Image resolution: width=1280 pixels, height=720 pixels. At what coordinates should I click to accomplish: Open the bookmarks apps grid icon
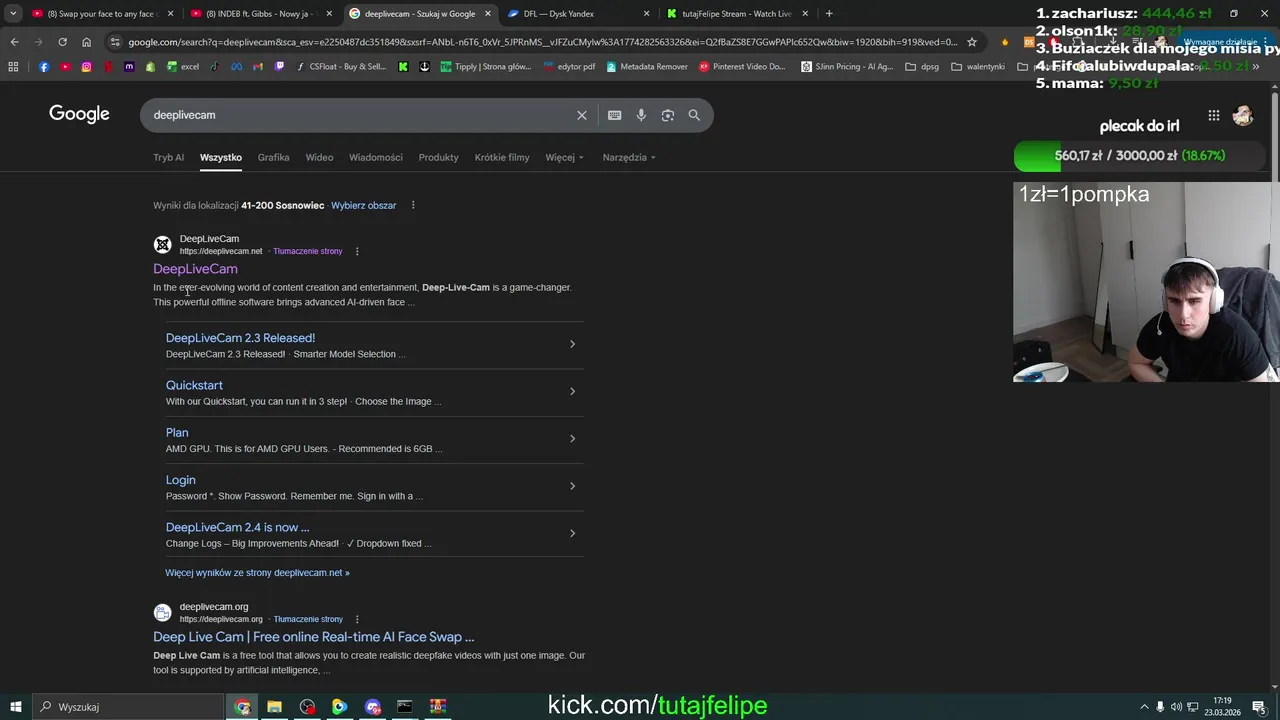[x=13, y=67]
